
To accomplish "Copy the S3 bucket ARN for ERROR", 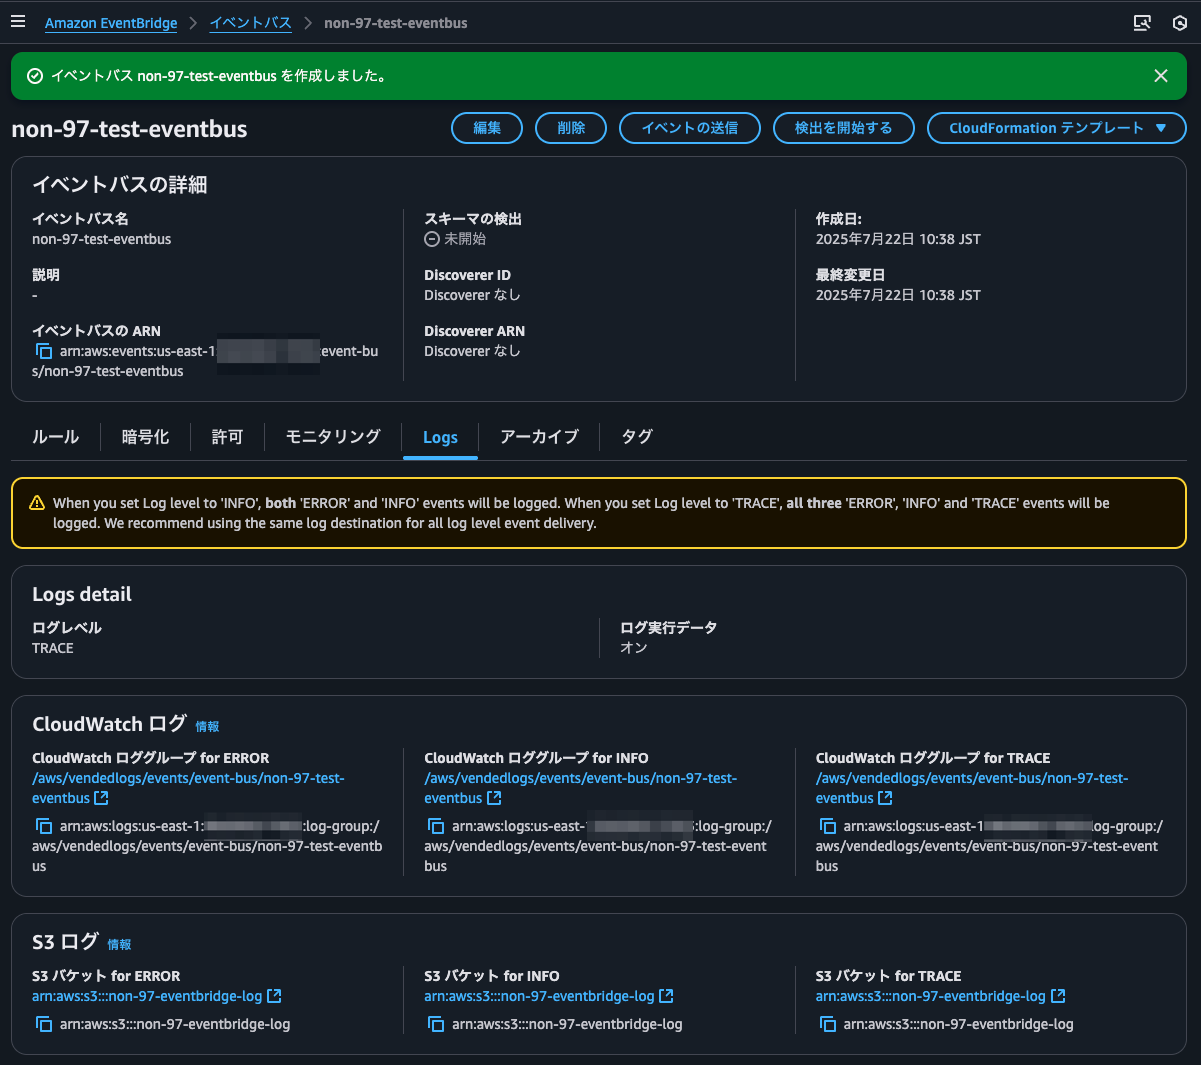I will click(x=43, y=1024).
